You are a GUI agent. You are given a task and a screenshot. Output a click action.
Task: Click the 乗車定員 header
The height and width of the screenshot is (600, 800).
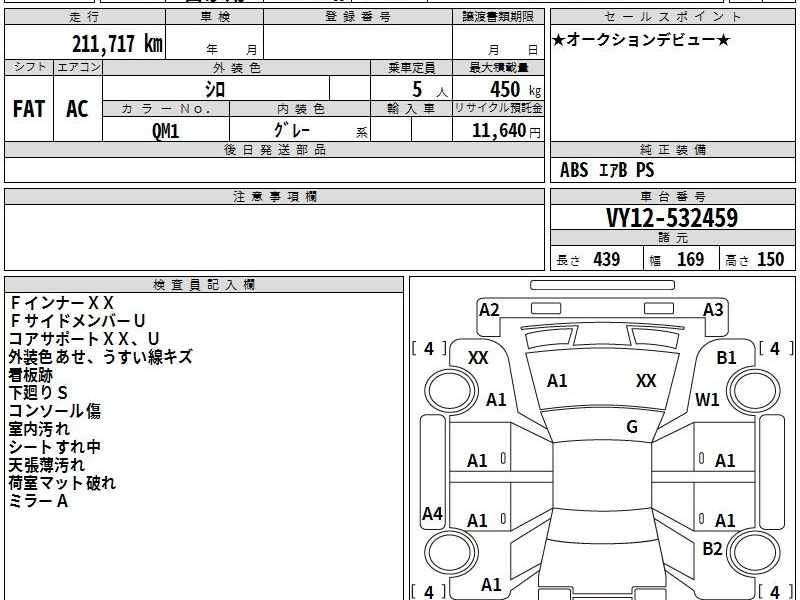coord(411,67)
